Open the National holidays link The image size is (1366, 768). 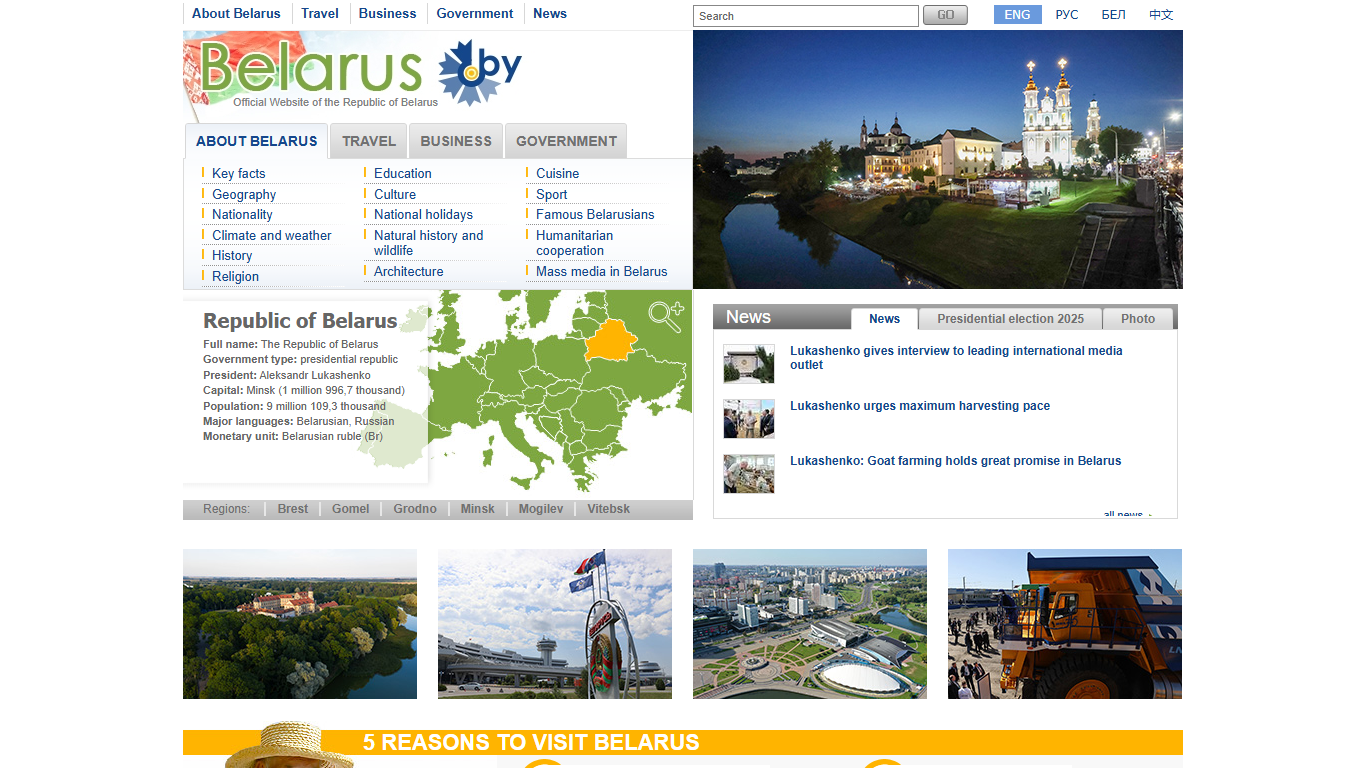click(x=423, y=215)
